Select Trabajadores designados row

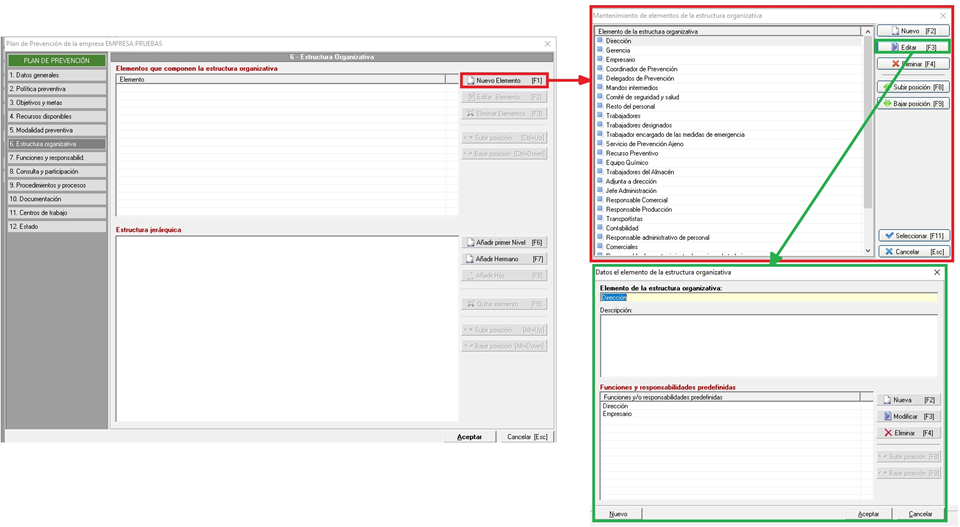pos(729,125)
